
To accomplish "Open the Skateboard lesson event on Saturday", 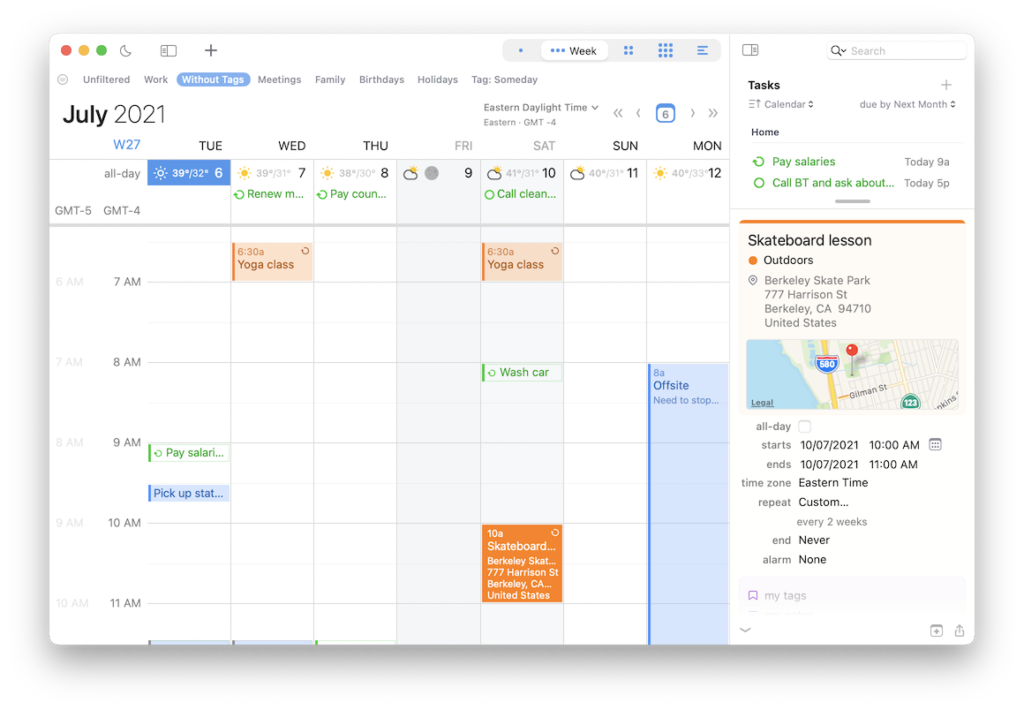I will 522,563.
